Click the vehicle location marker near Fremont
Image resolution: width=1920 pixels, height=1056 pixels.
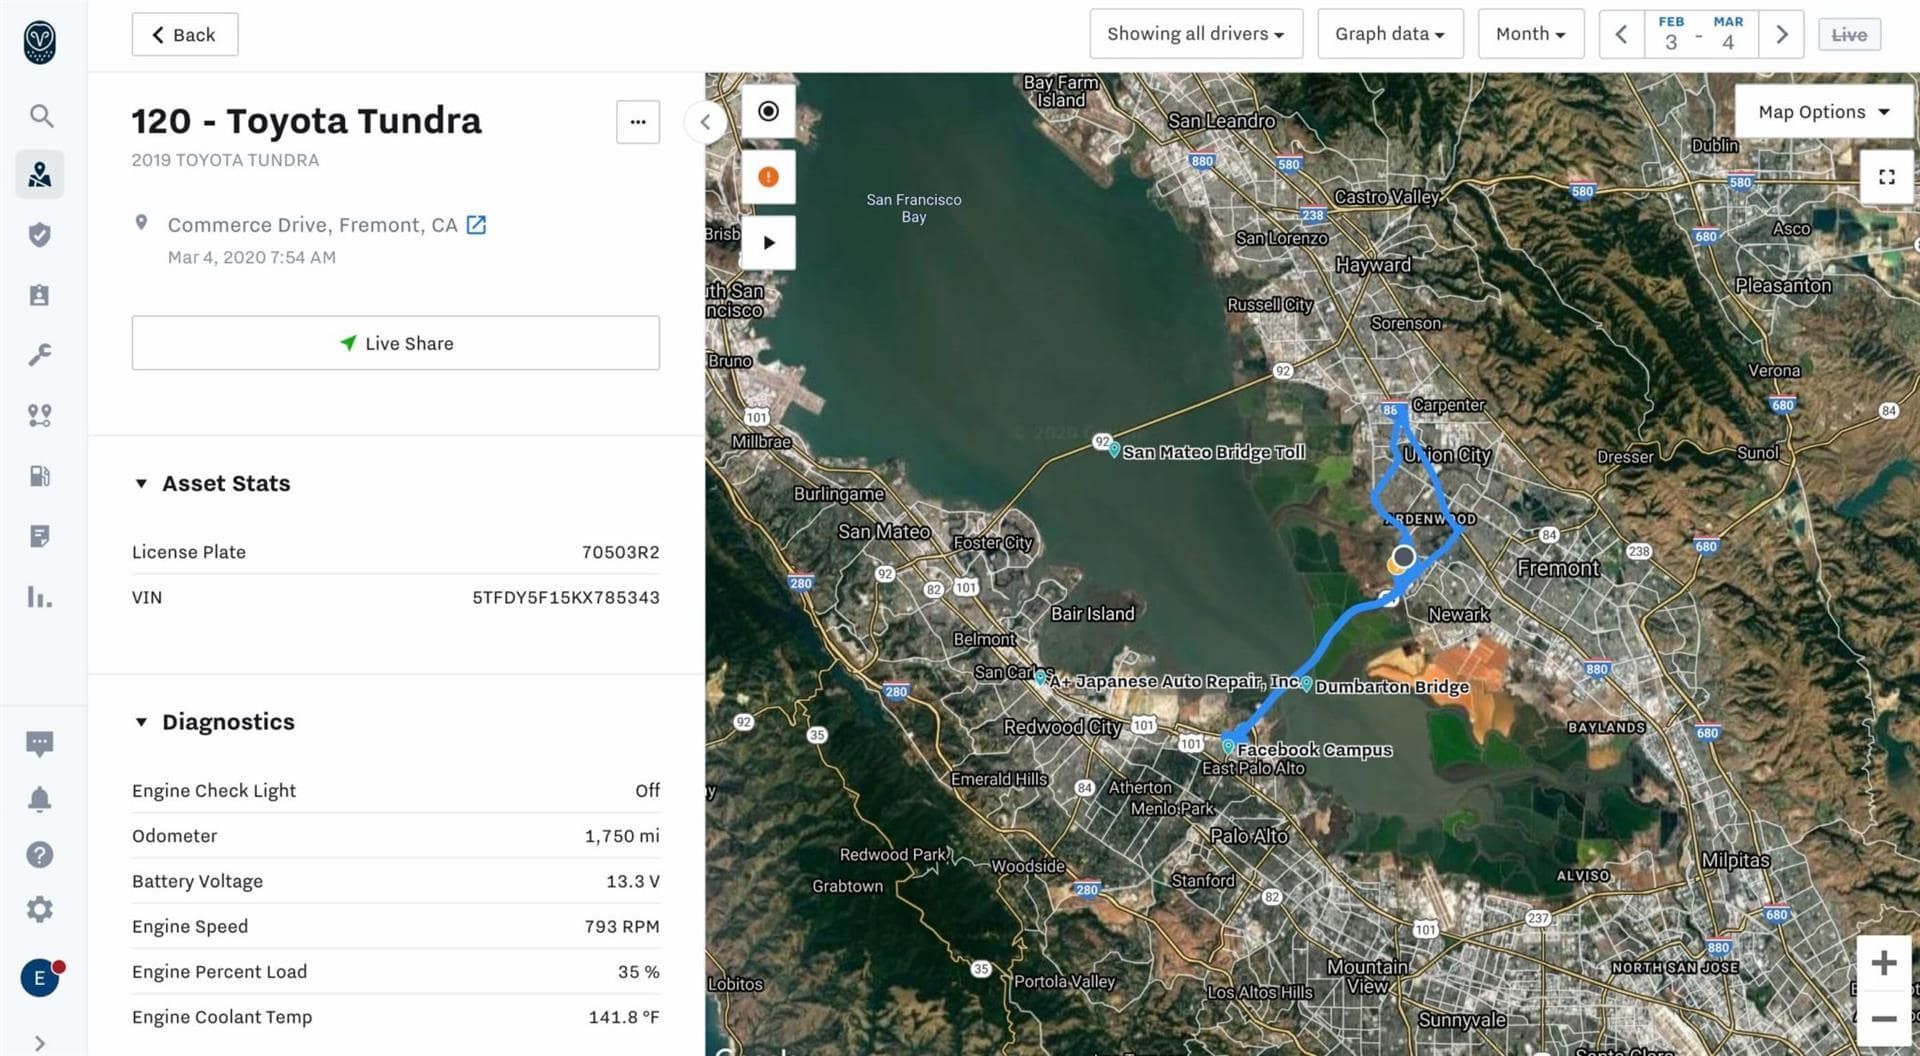1404,557
